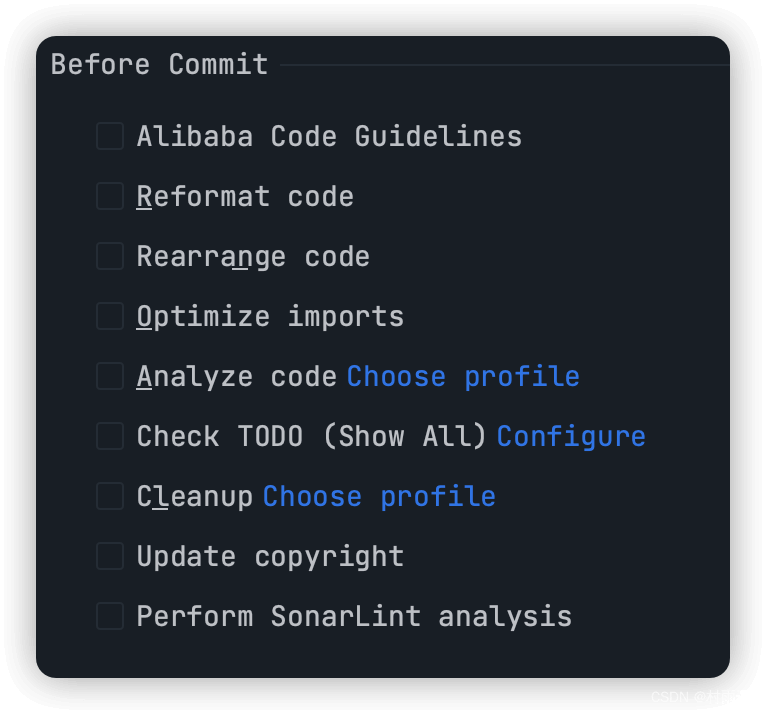This screenshot has width=766, height=714.
Task: Click the 'Alibaba Code Guidelines' label text
Action: pyautogui.click(x=329, y=137)
